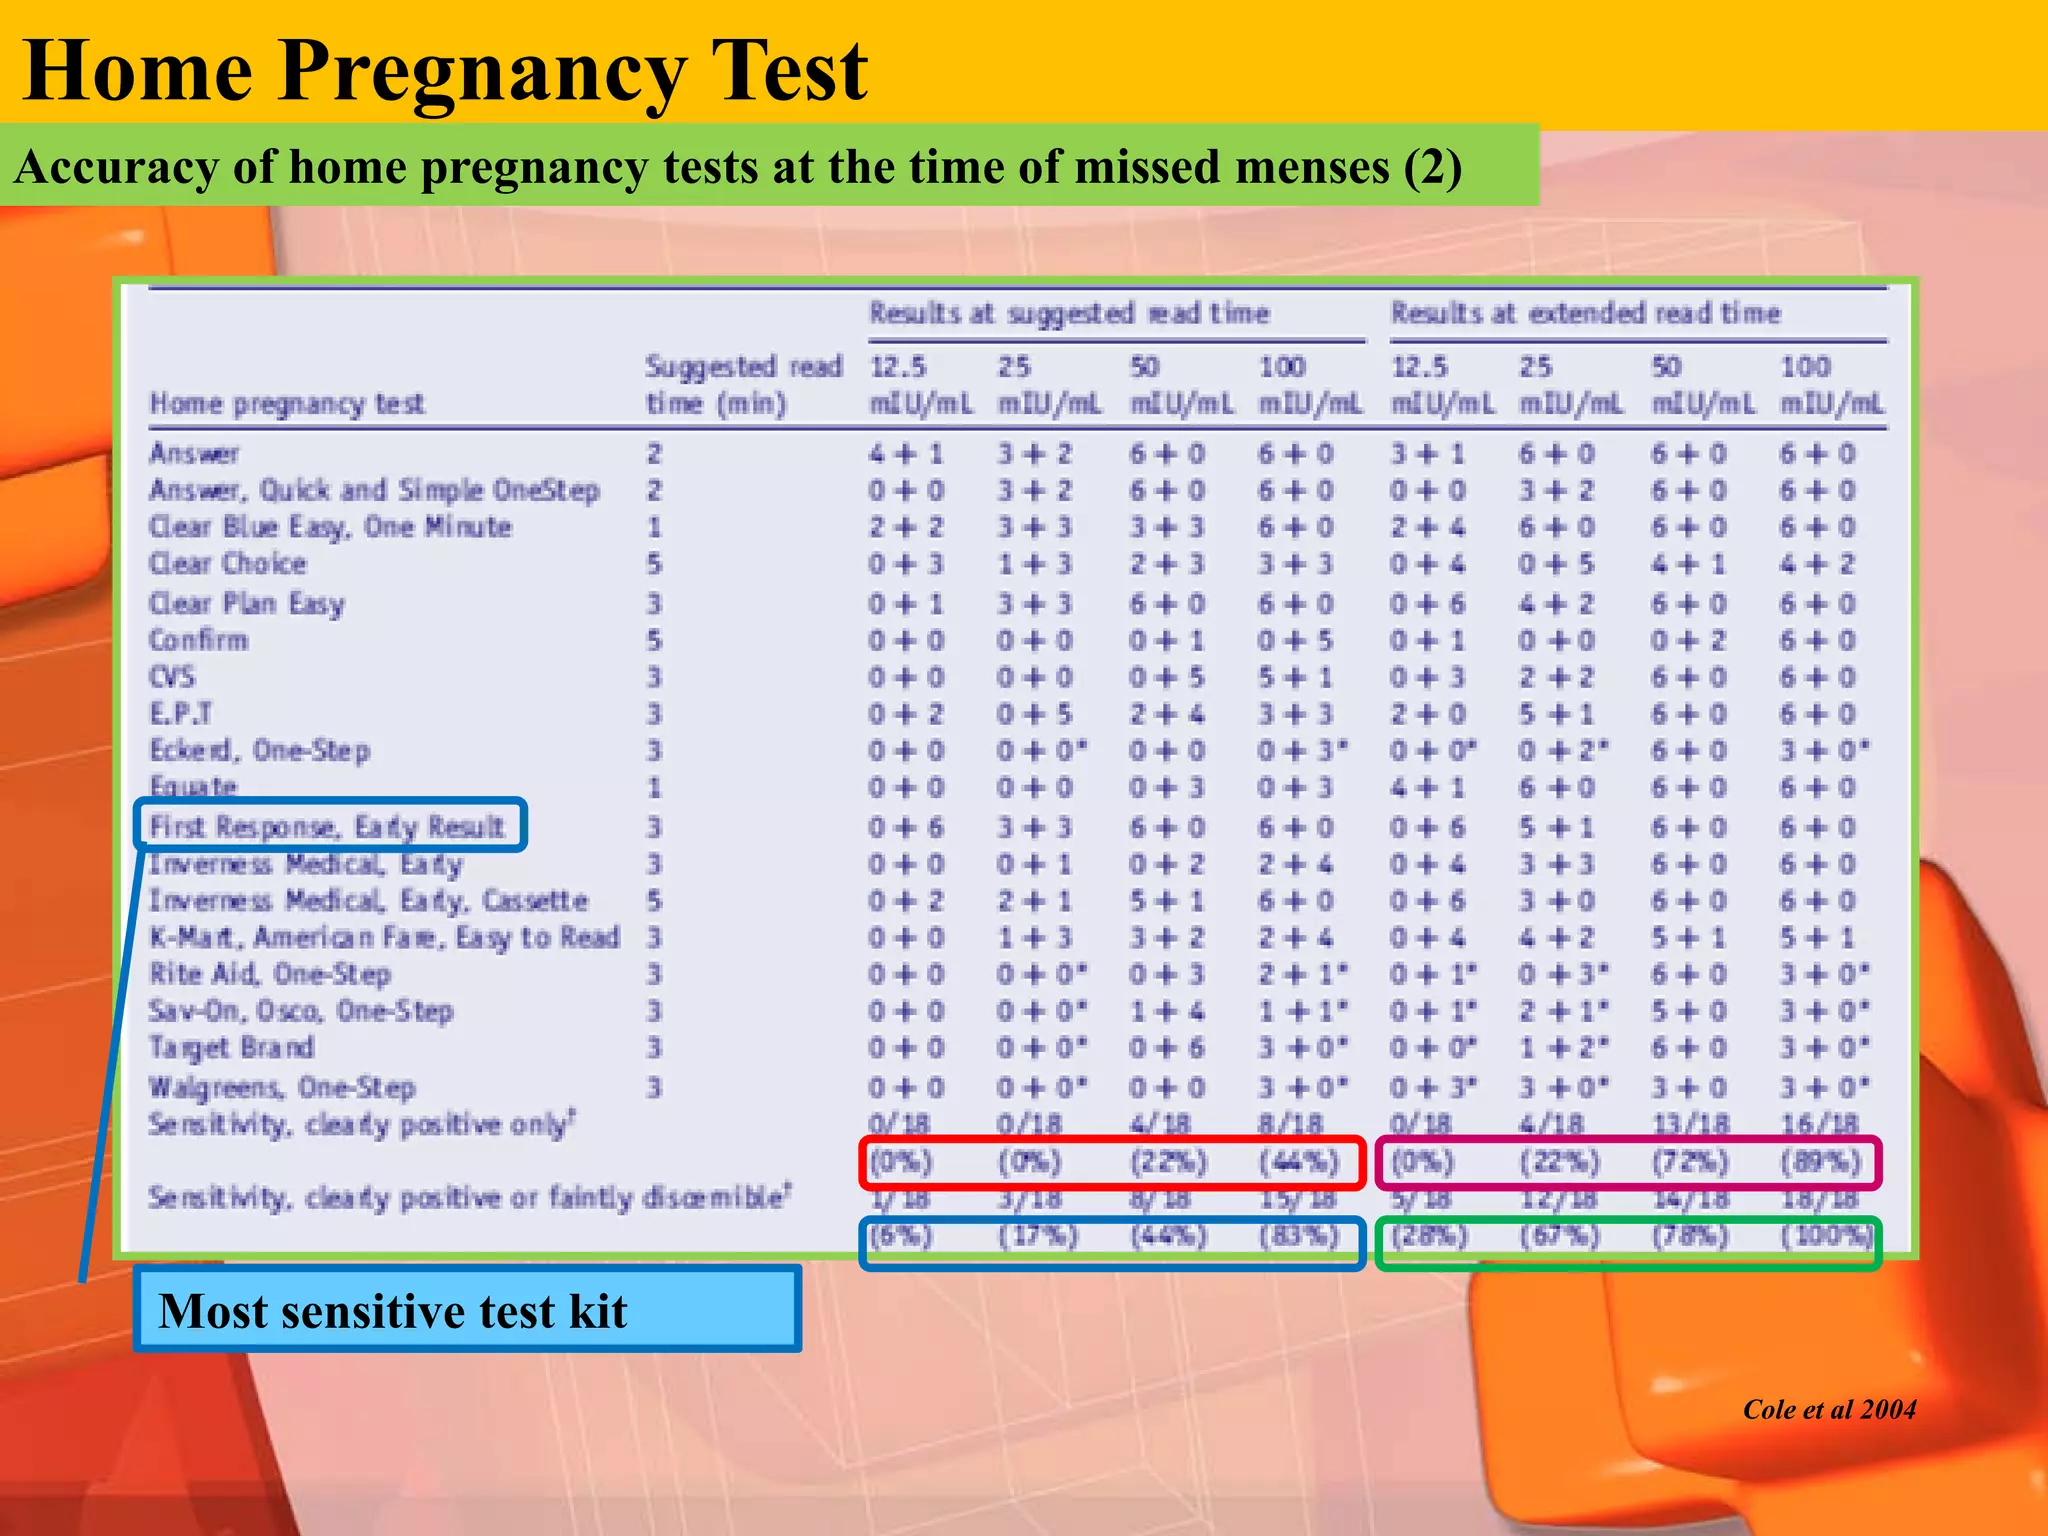
Task: Select the 'Rite Aid, One-Step' row name
Action: pos(270,974)
